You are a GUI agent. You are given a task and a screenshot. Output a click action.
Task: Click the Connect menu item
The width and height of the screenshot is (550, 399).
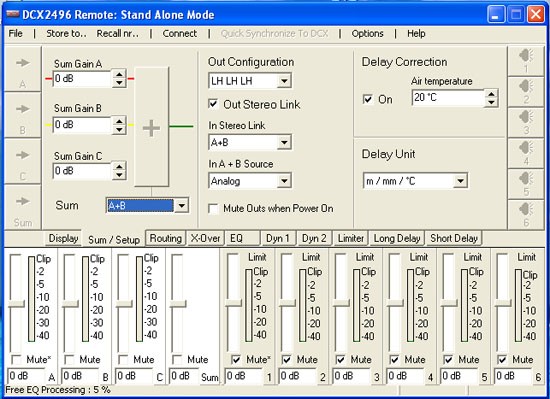point(180,33)
